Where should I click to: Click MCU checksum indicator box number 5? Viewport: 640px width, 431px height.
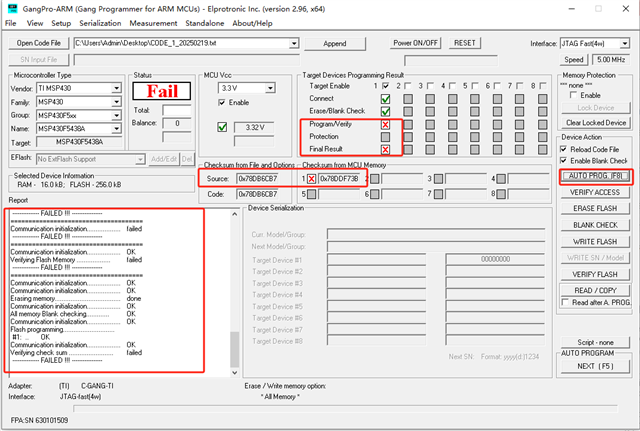pyautogui.click(x=311, y=194)
